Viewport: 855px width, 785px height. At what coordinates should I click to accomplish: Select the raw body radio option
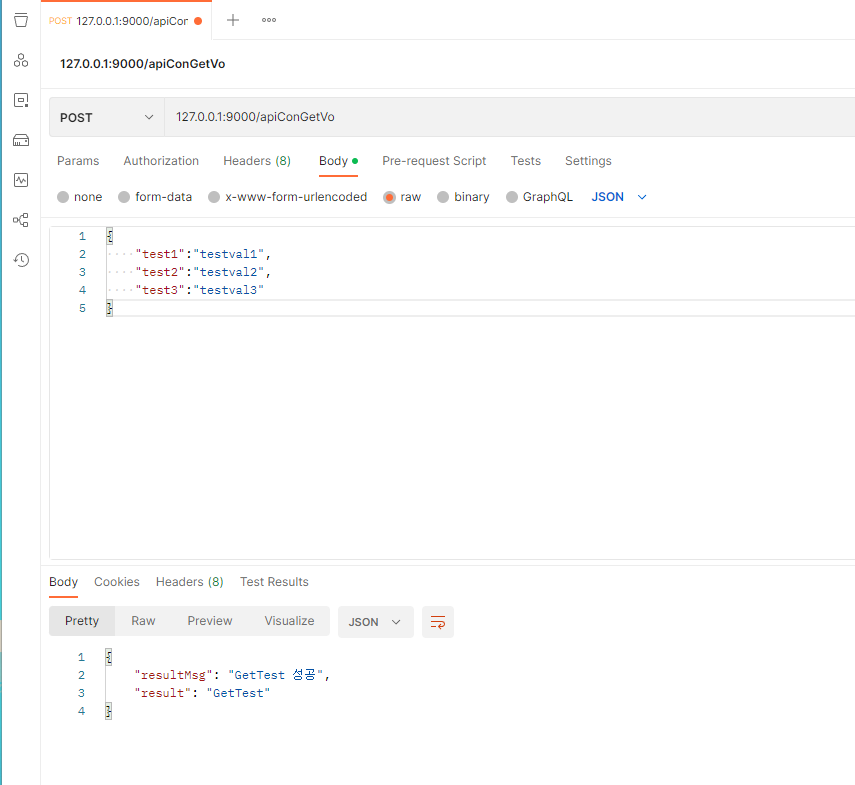tap(389, 197)
